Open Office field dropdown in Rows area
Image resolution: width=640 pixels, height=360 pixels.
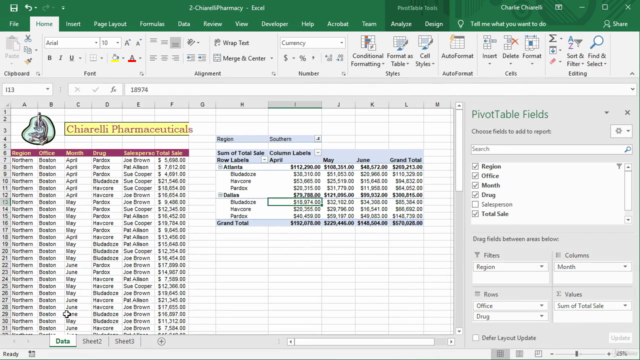[542, 306]
